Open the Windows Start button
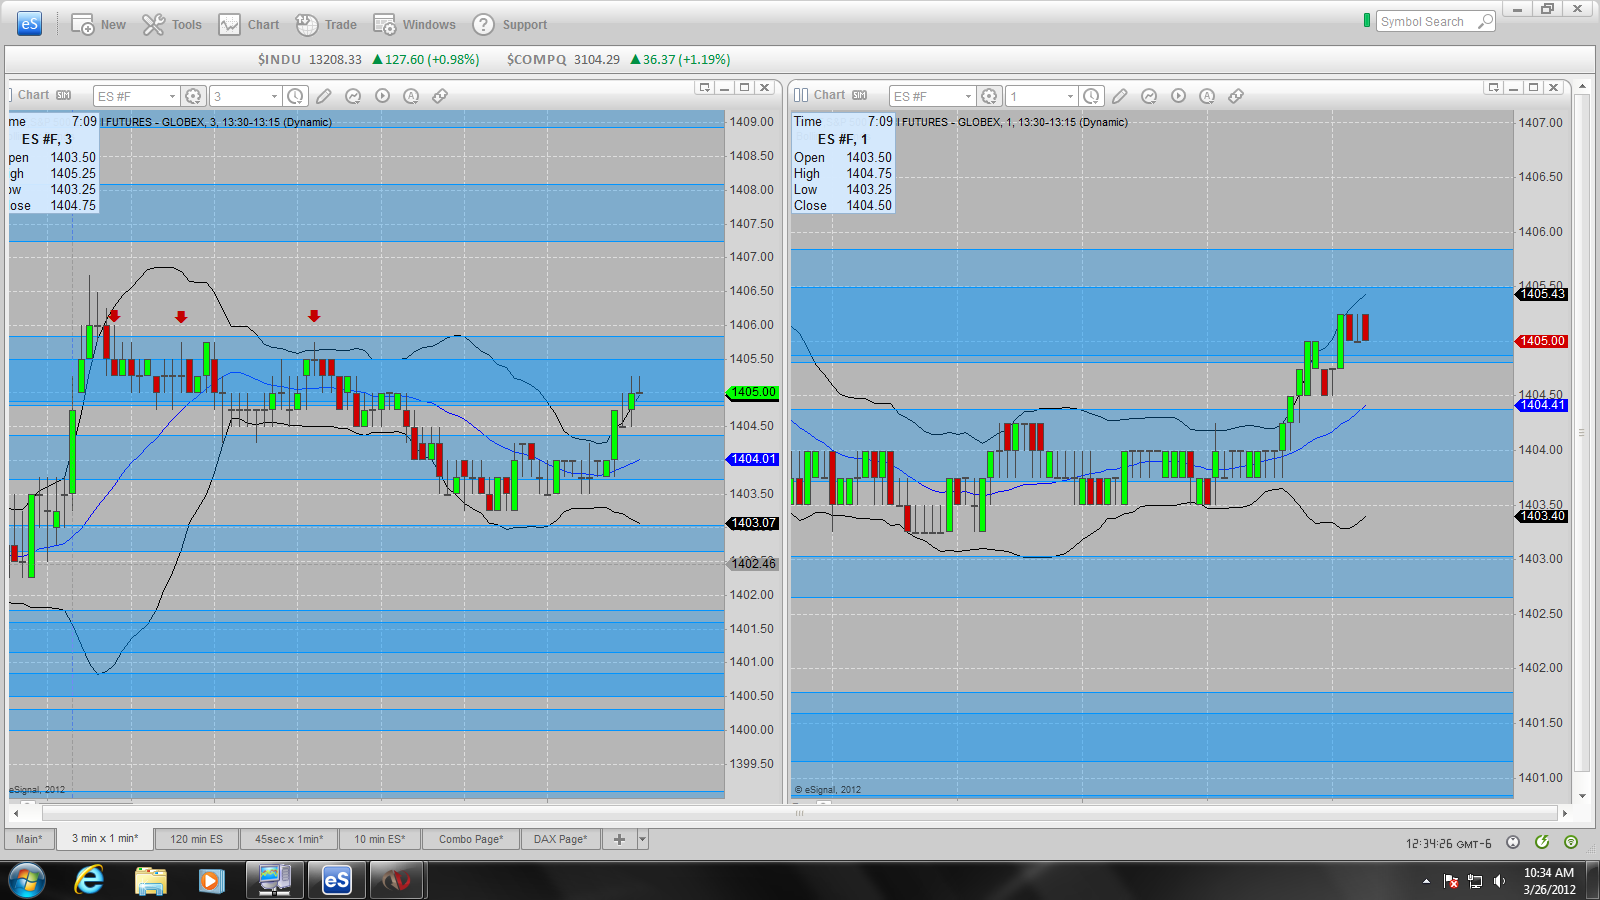 click(x=27, y=880)
